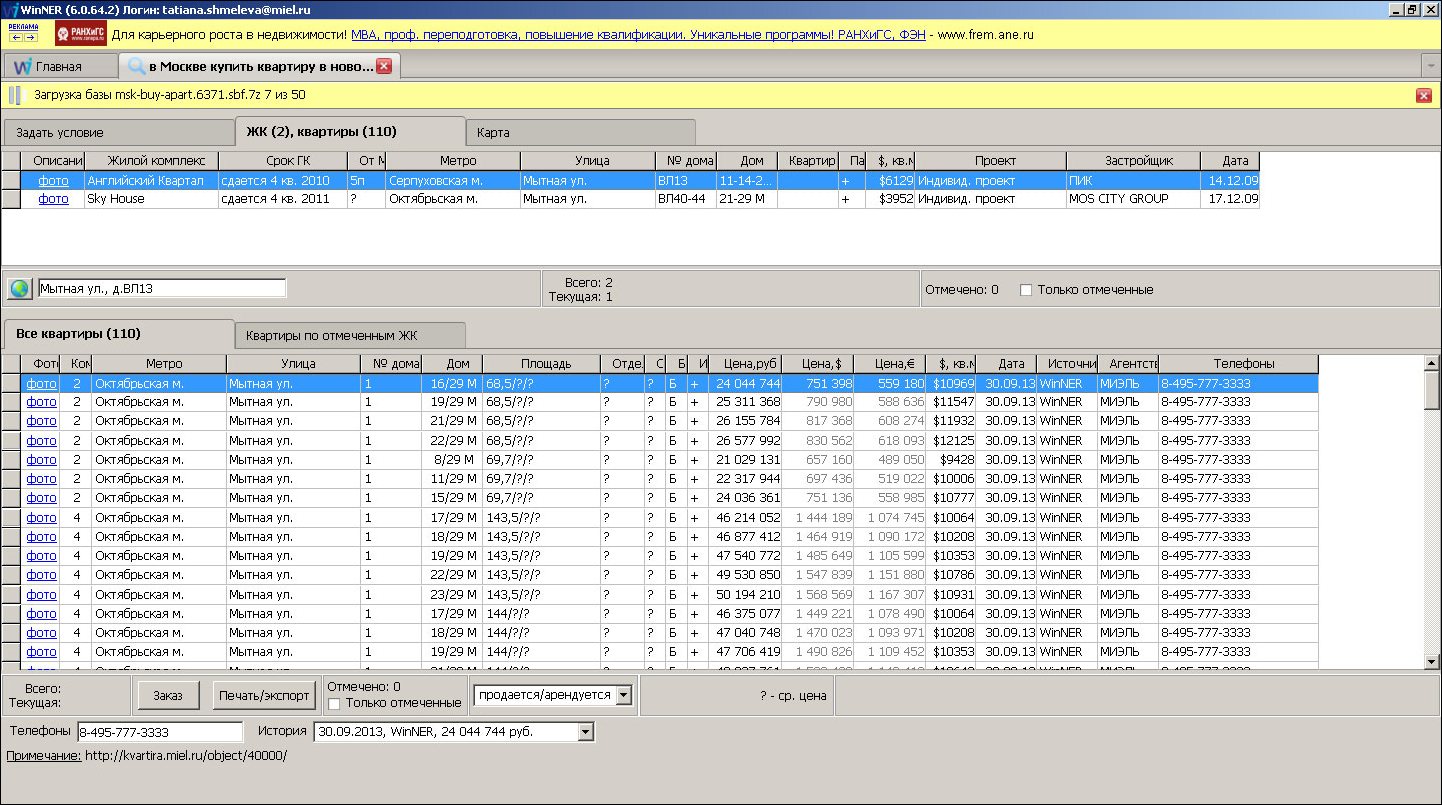Sort apartments by Цена,руб column header
The image size is (1442, 805).
[x=745, y=364]
